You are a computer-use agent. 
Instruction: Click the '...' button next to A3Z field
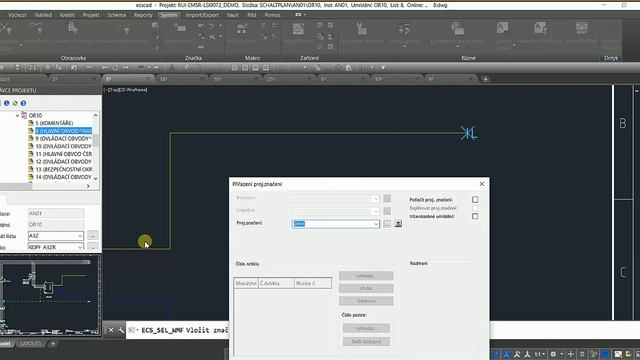pos(93,236)
